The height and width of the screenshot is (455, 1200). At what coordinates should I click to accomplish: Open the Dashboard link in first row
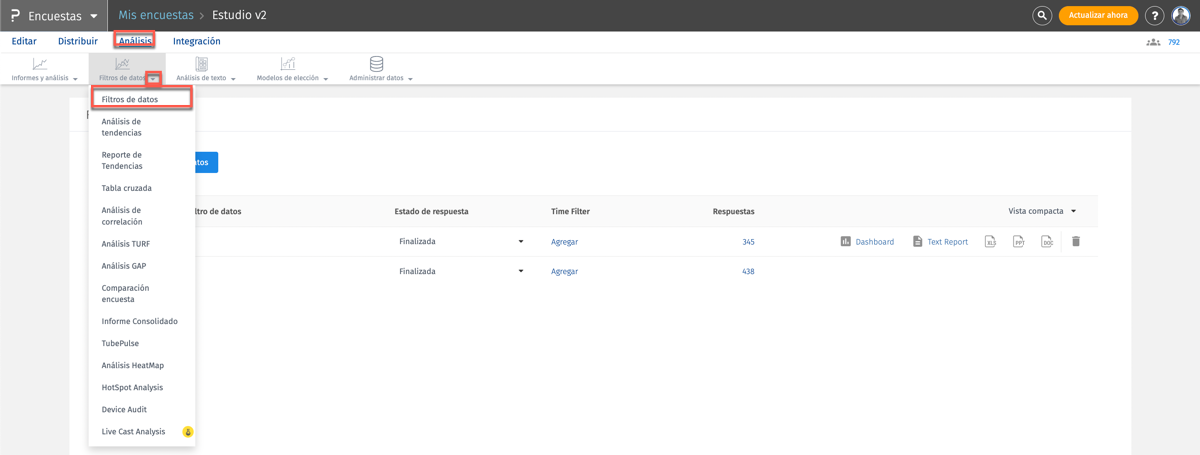867,242
